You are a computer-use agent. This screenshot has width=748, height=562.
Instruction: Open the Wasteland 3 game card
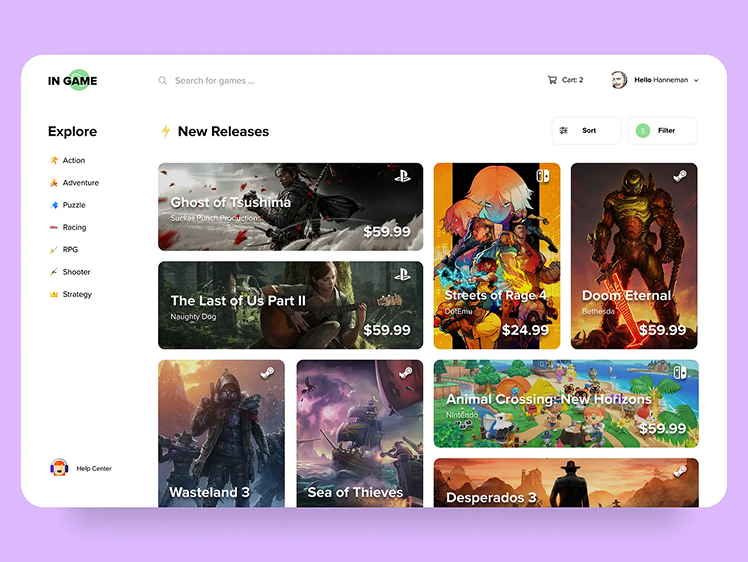(221, 433)
